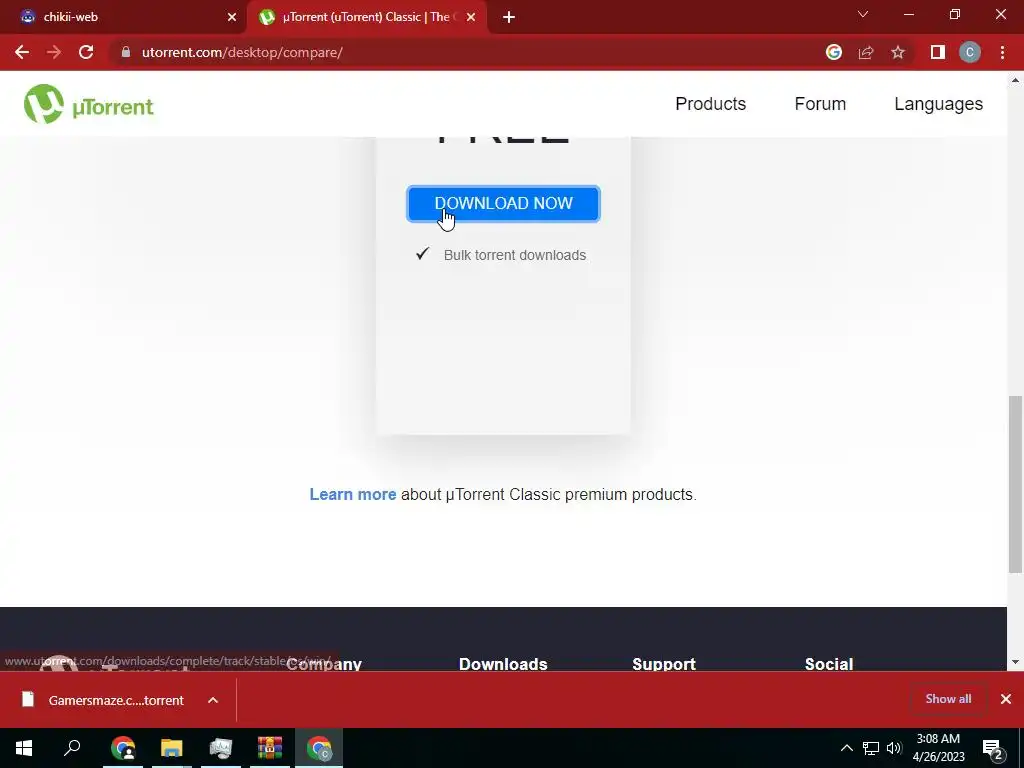
Task: Close the downloads bar
Action: point(1006,699)
